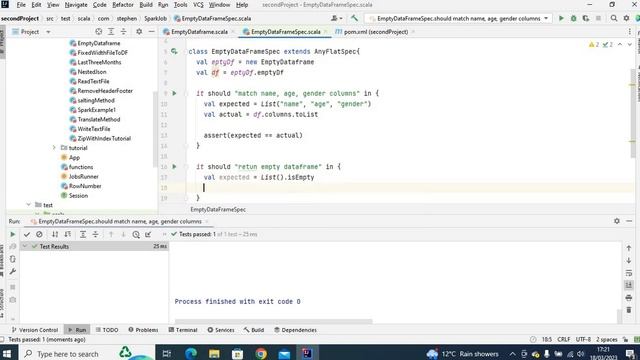
Task: Open VCS menu
Action: 198,5
